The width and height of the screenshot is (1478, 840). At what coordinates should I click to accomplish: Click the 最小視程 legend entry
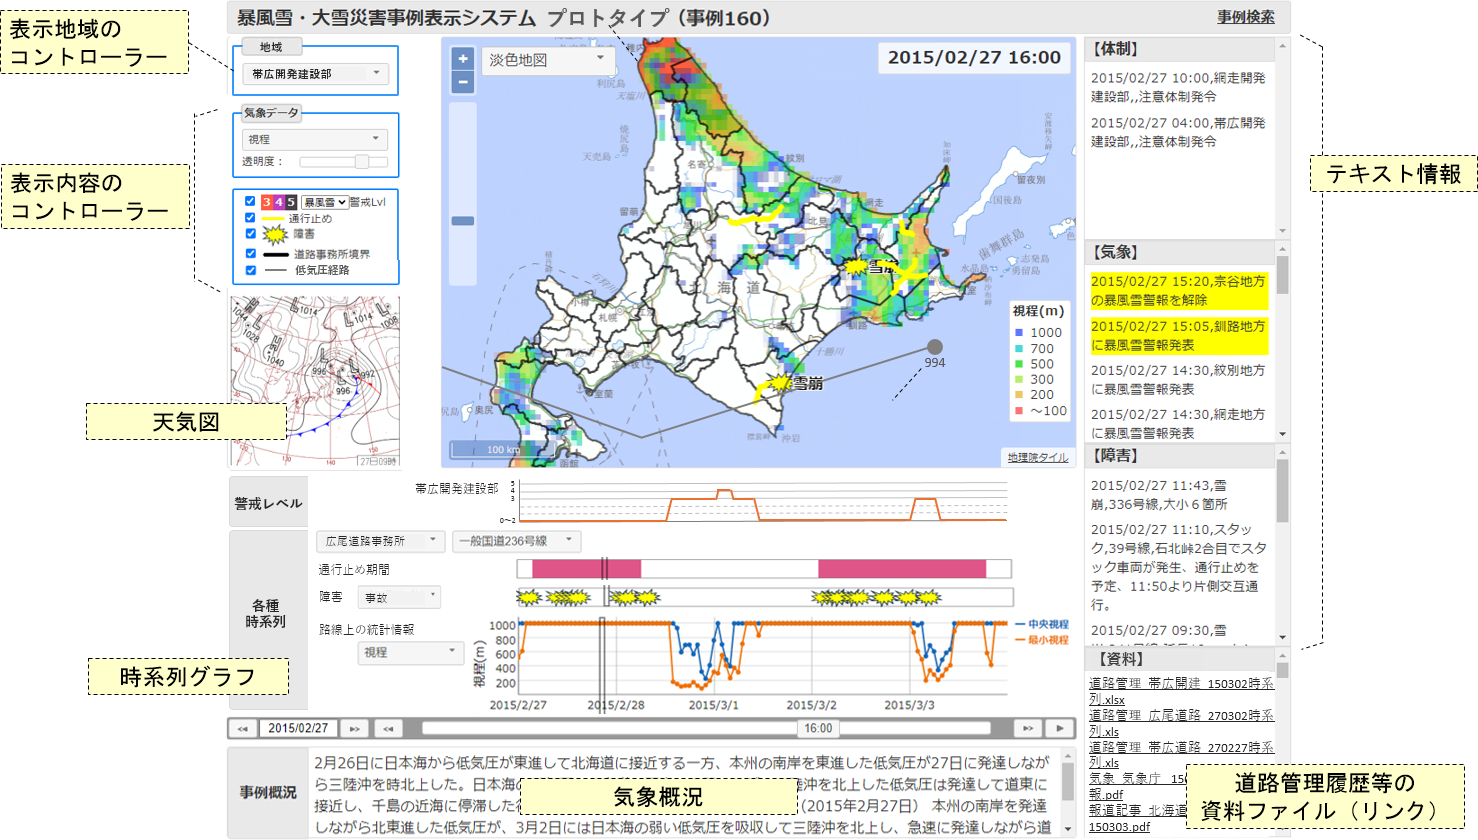[x=1040, y=640]
